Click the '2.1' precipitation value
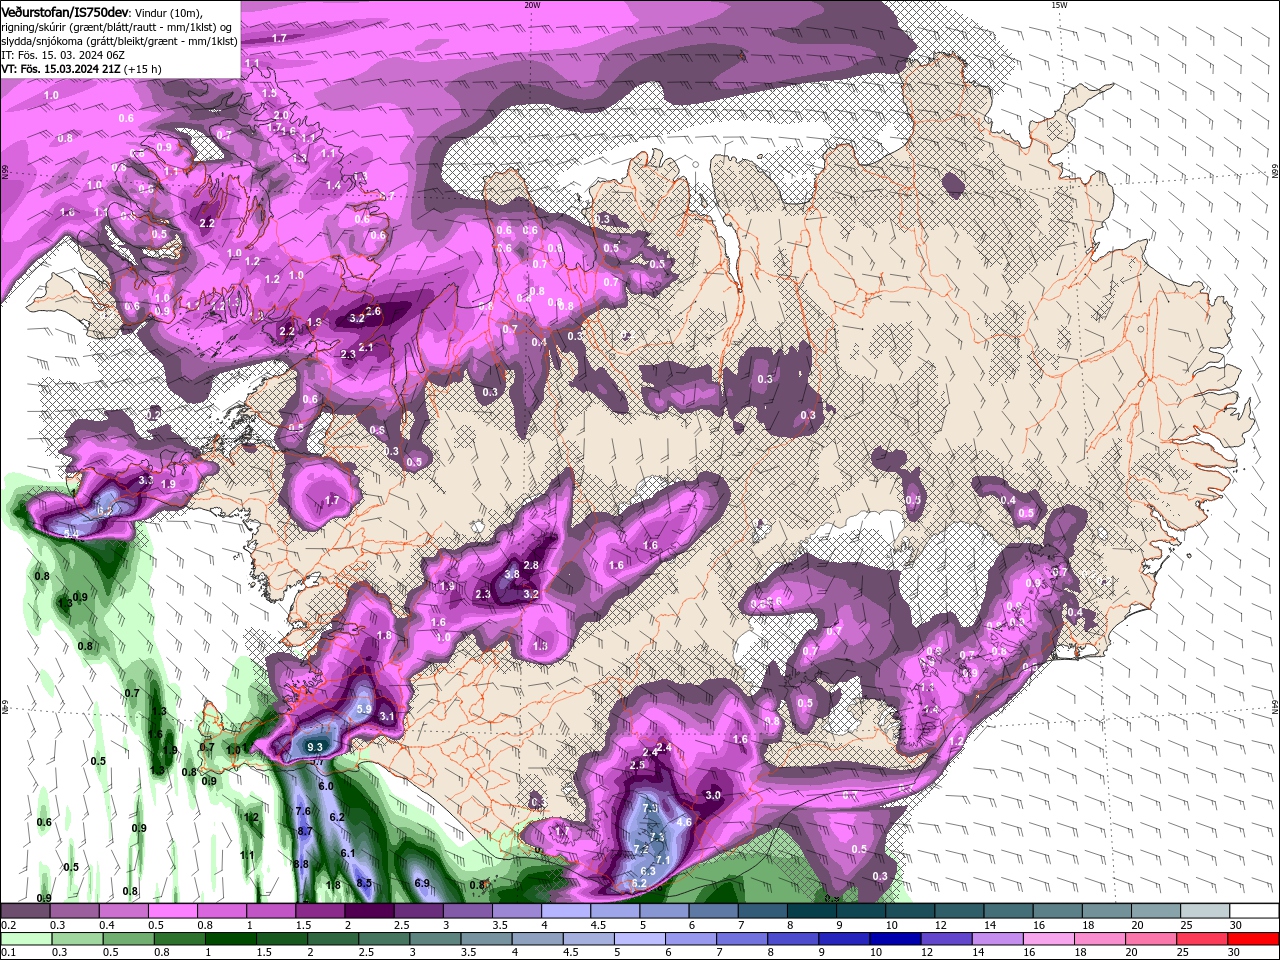Image resolution: width=1280 pixels, height=960 pixels. pos(366,347)
